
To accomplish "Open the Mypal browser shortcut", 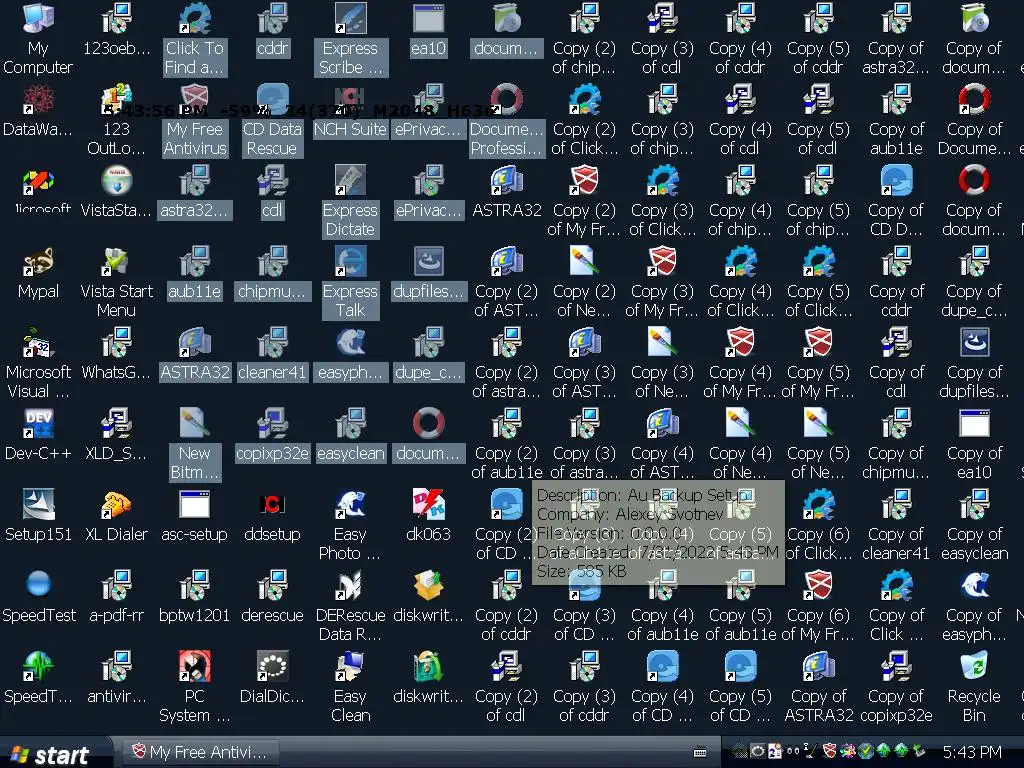I will [x=38, y=262].
